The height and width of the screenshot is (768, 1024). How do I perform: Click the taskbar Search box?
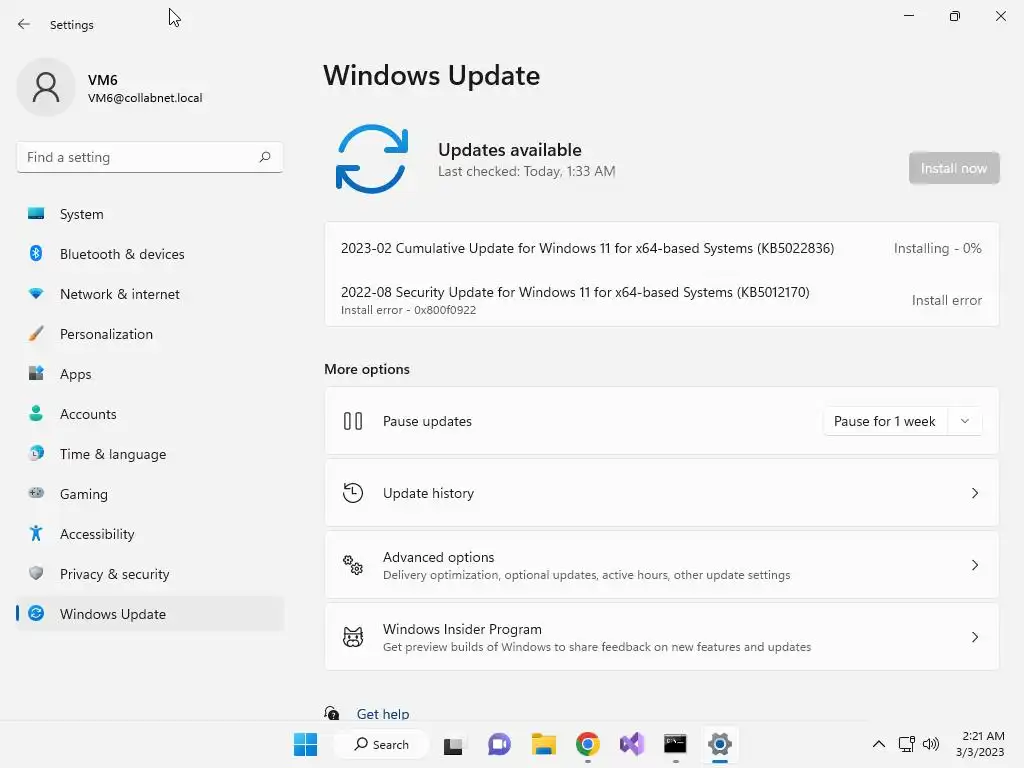click(381, 744)
